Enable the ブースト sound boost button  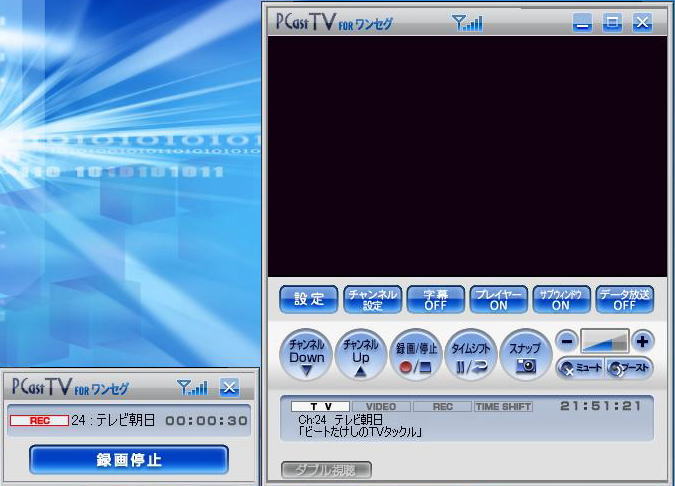click(629, 368)
